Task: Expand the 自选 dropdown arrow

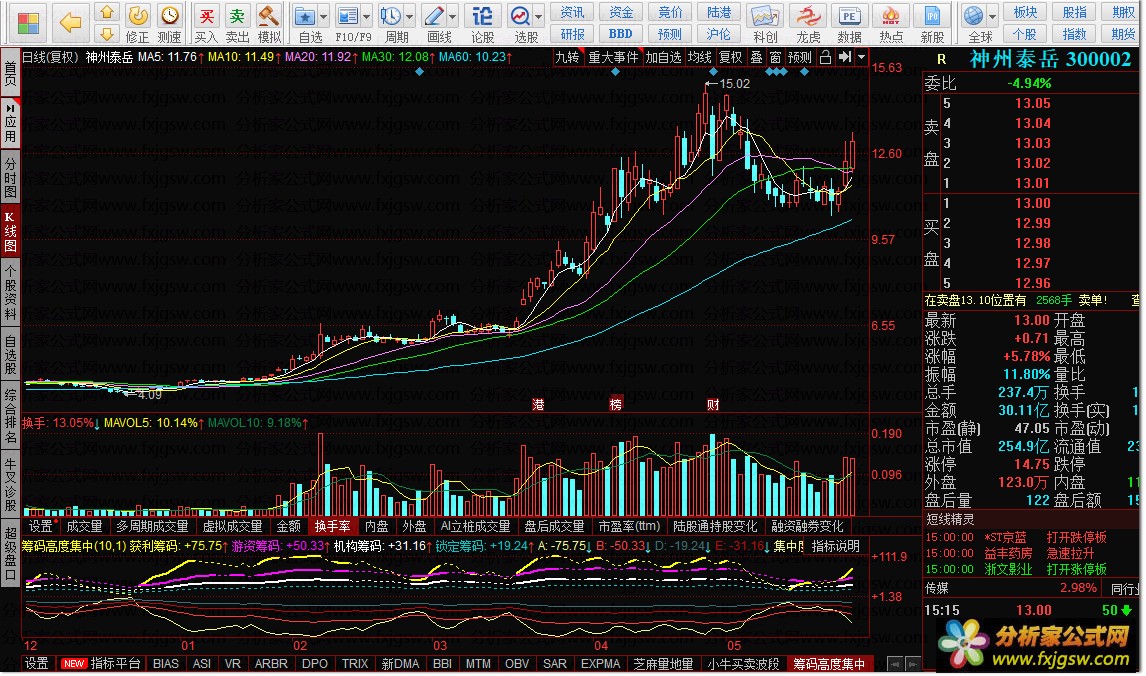Action: click(x=324, y=16)
